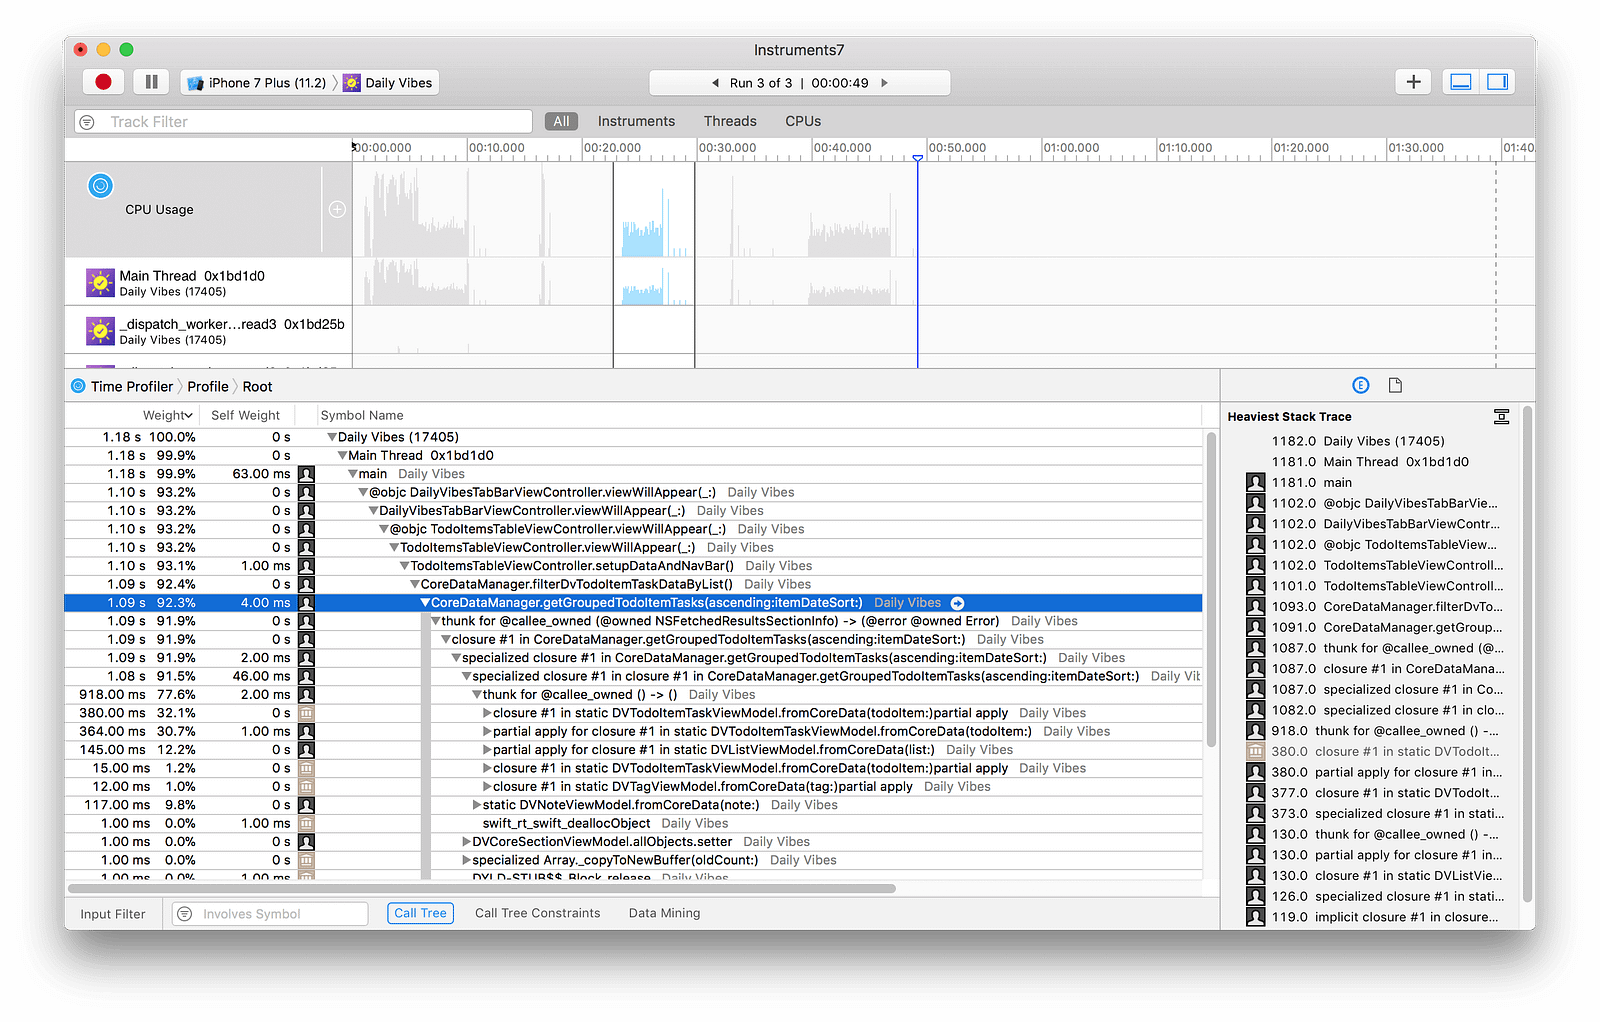Toggle the Heaviest Stack Trace options icon
The width and height of the screenshot is (1600, 1022).
click(x=1501, y=417)
